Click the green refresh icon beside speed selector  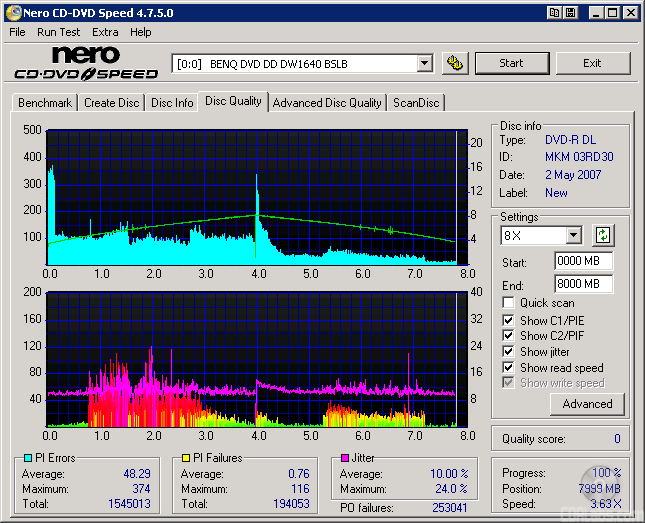602,236
